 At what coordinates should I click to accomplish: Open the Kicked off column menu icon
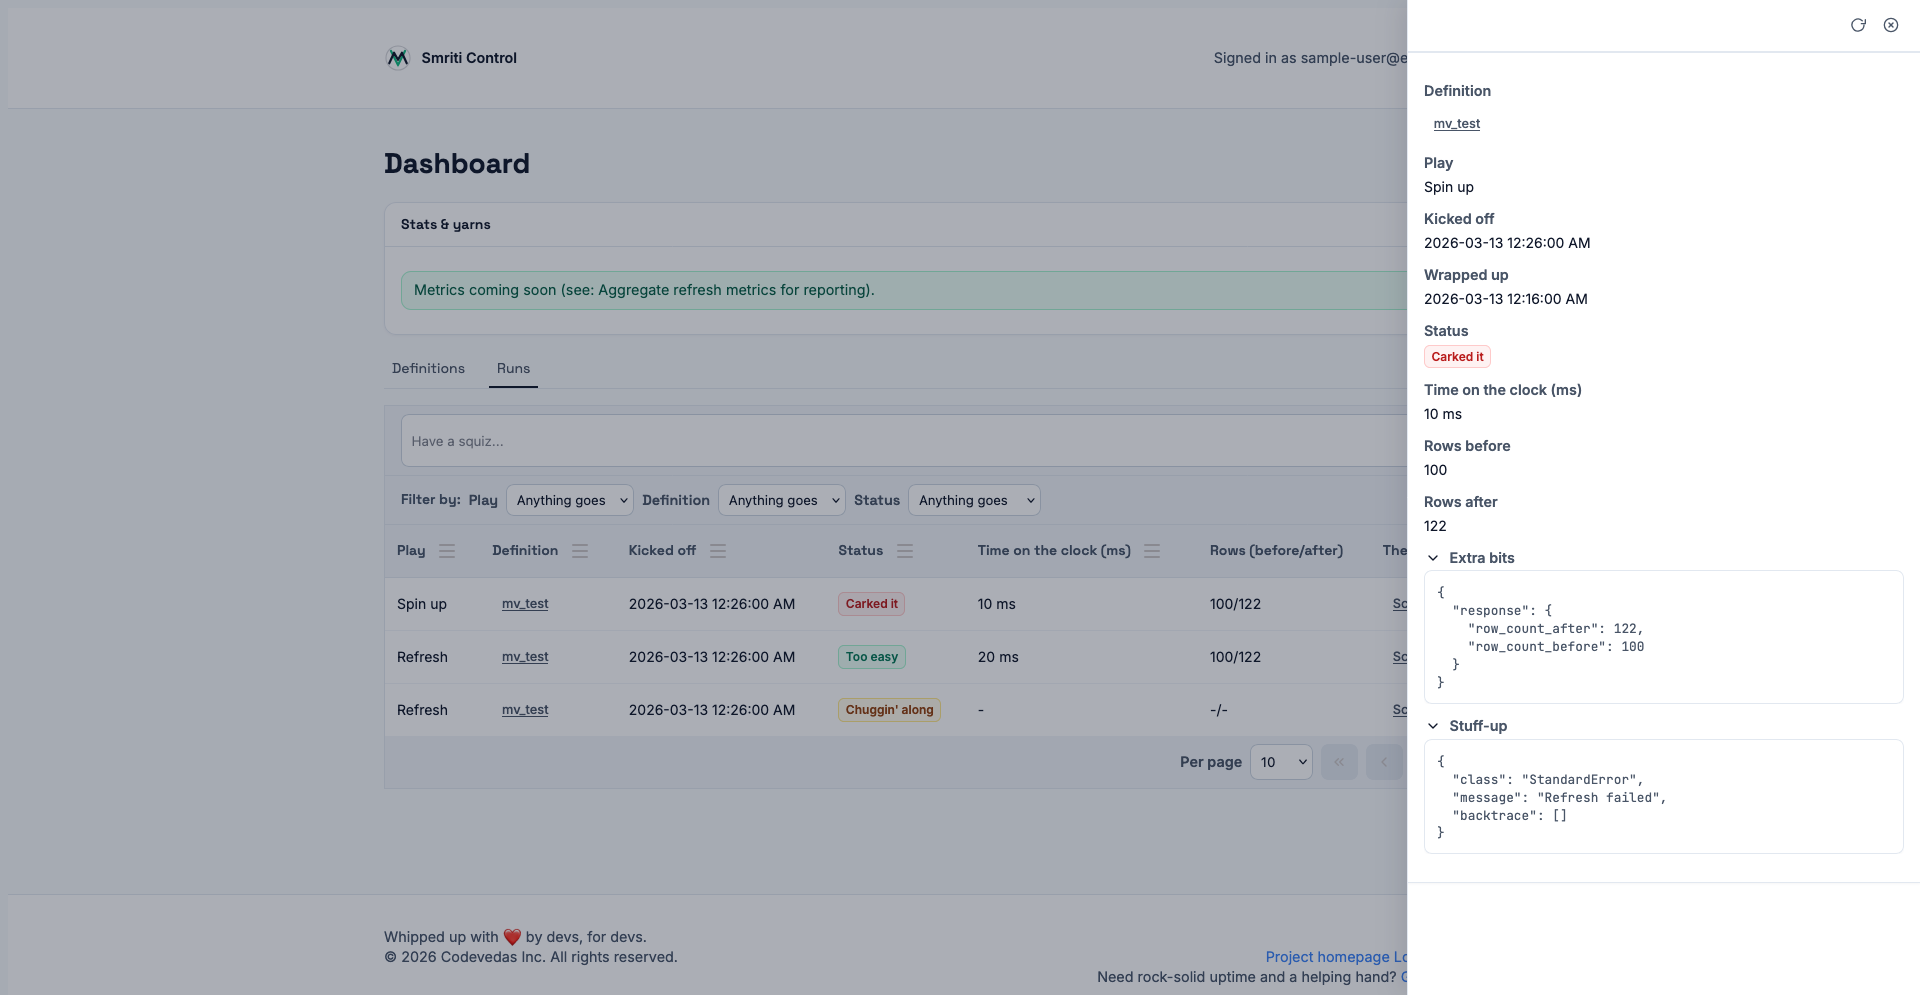[x=718, y=551]
